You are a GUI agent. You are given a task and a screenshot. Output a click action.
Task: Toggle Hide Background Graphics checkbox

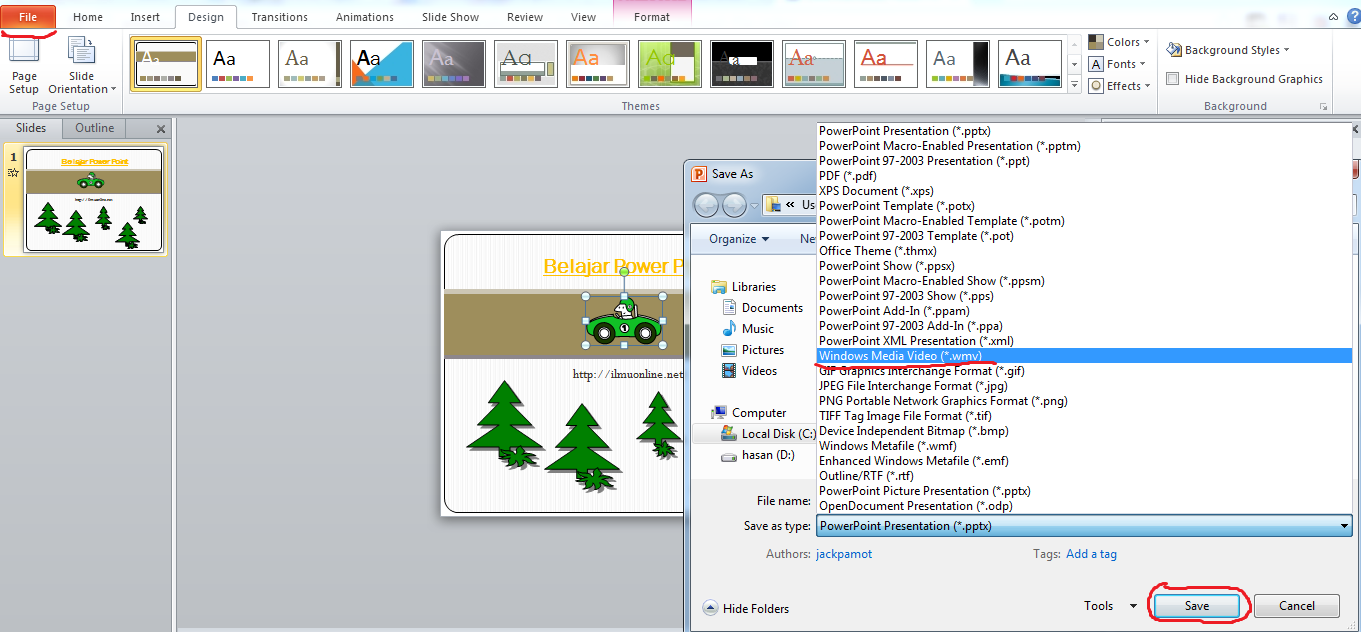click(1172, 79)
